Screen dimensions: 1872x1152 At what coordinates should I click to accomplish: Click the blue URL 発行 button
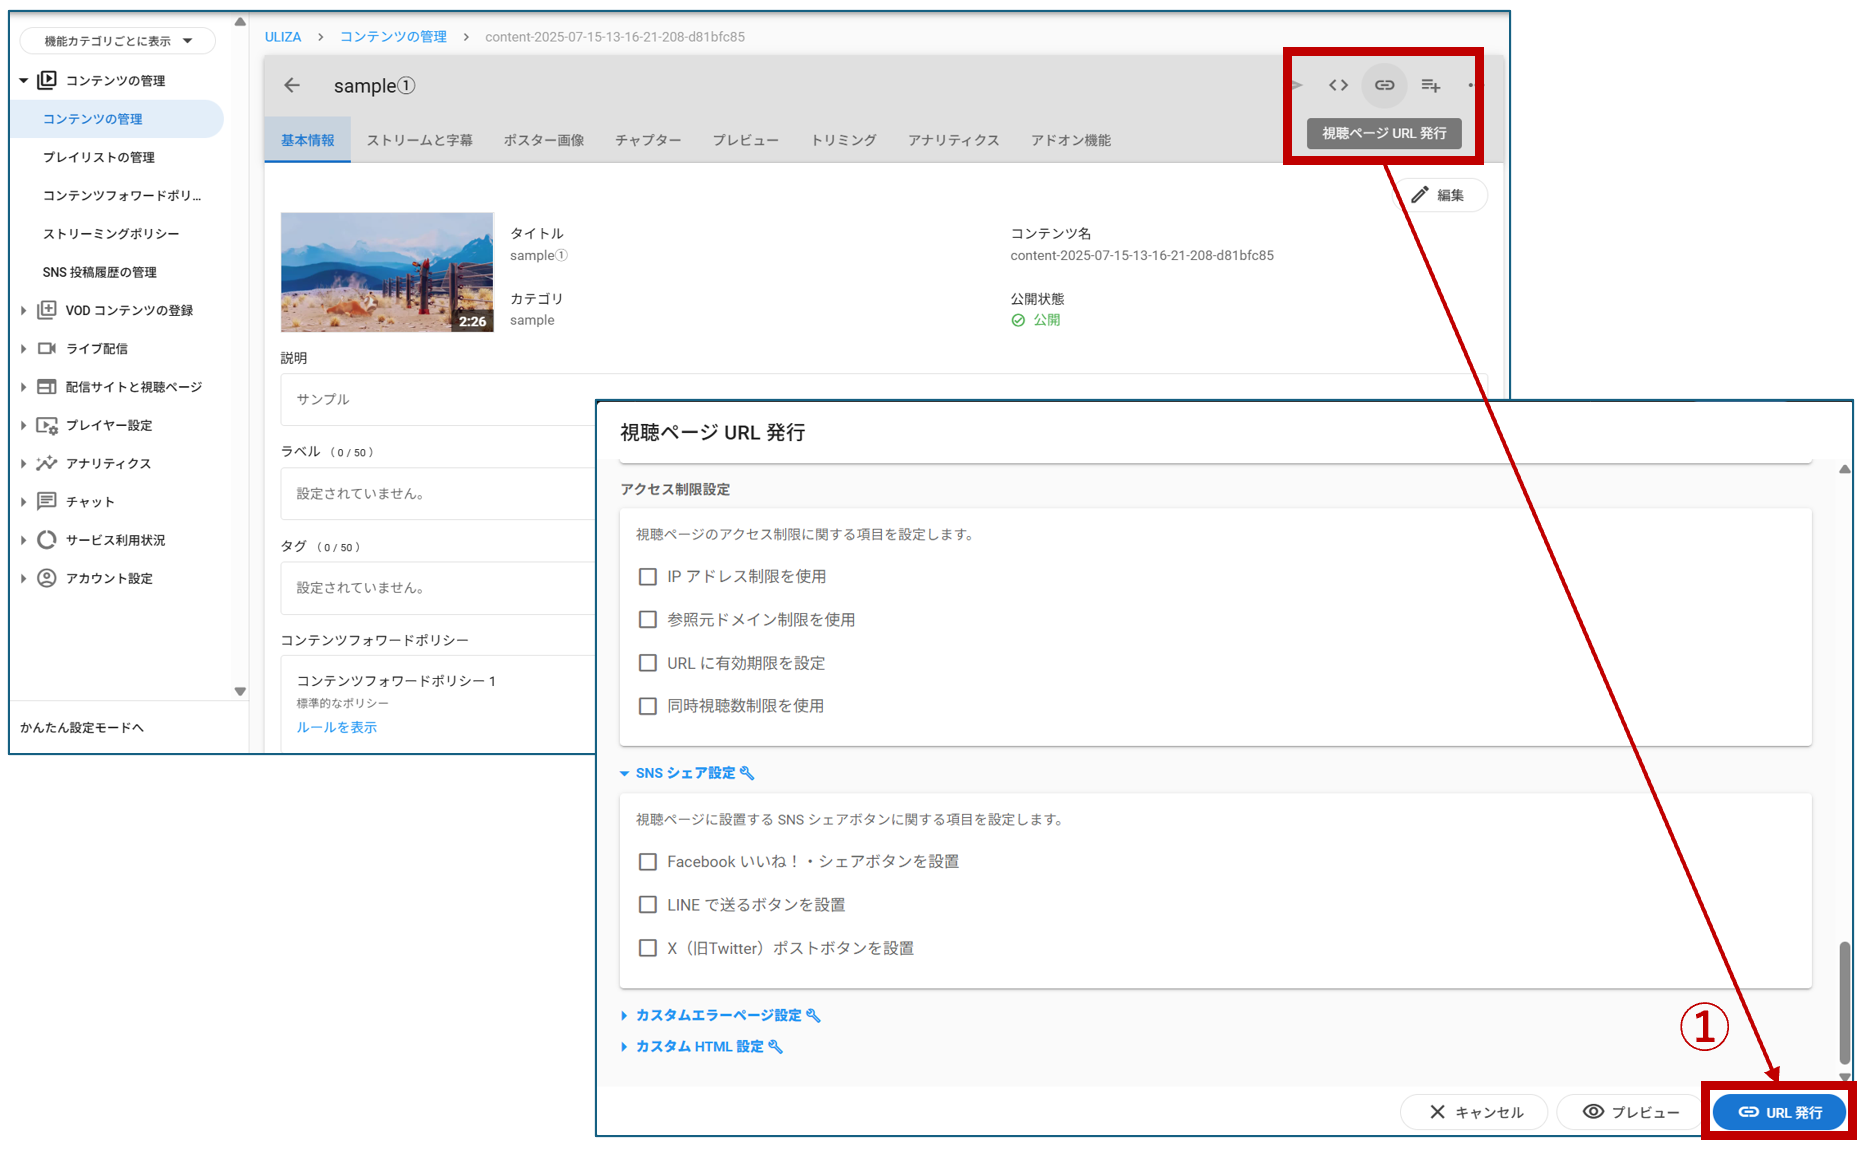1779,1112
